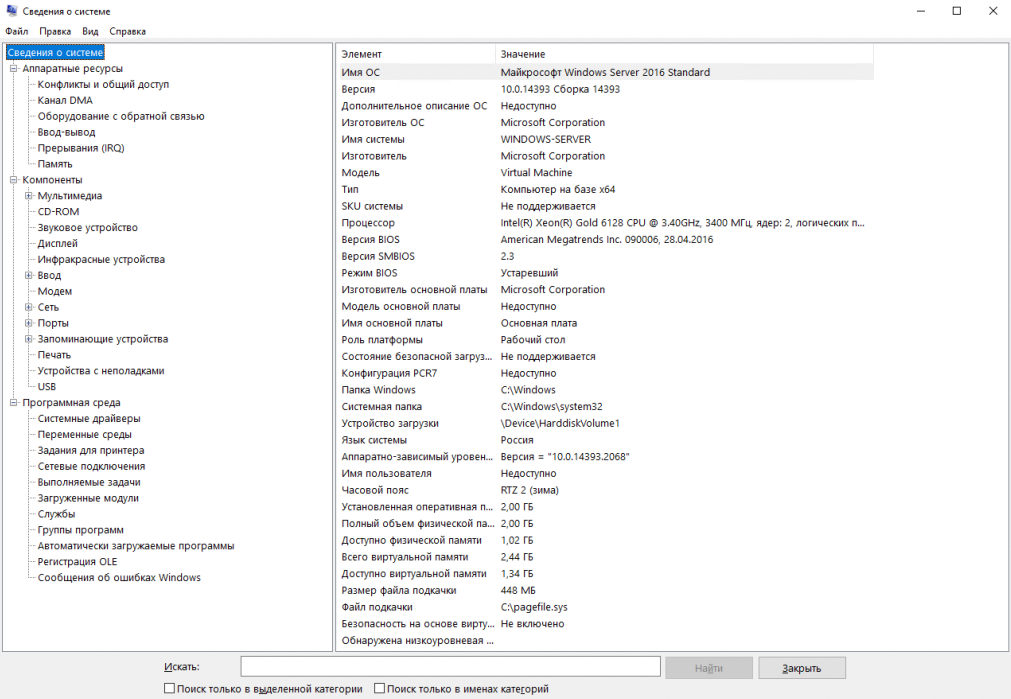The height and width of the screenshot is (699, 1011).
Task: Expand the 'Порты' tree node
Action: 28,323
